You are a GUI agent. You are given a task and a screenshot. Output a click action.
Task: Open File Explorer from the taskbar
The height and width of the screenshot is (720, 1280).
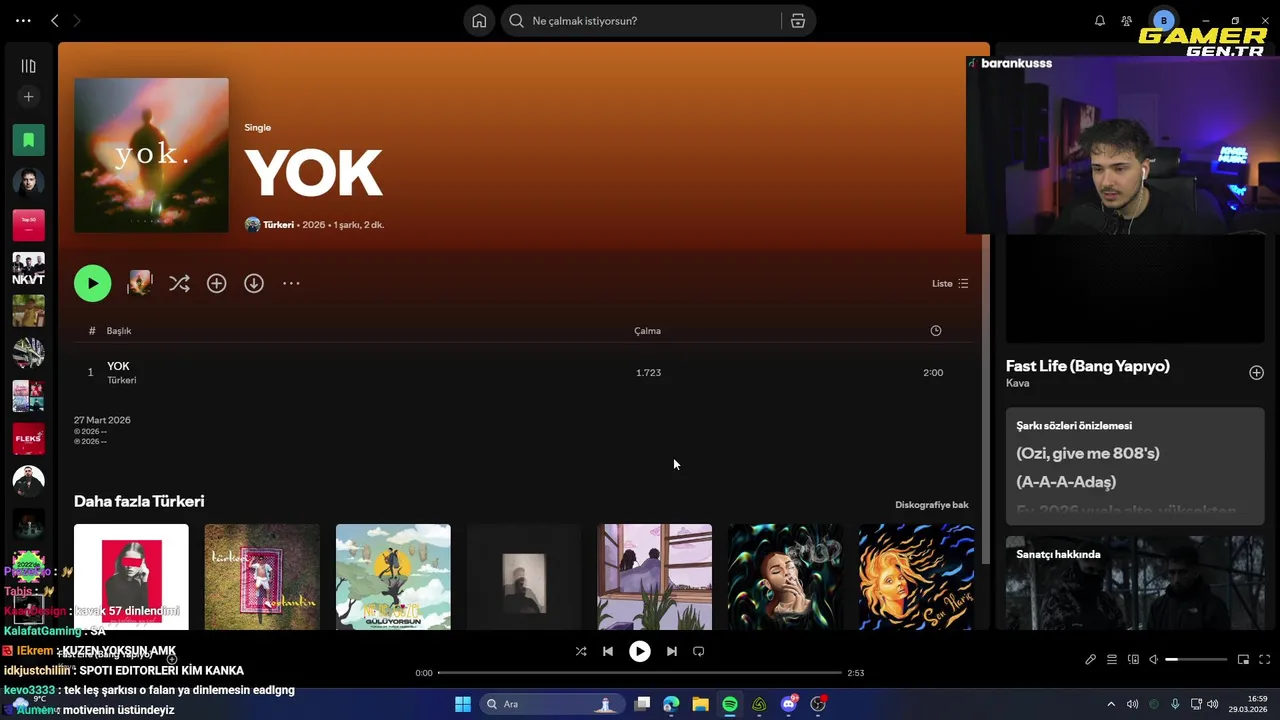(x=700, y=704)
